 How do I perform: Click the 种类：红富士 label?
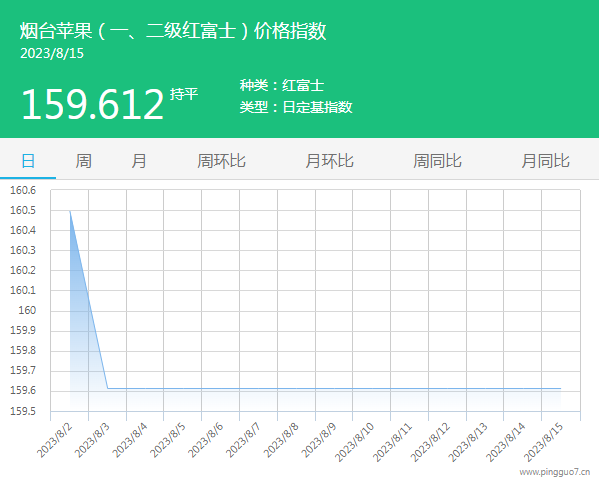click(282, 85)
